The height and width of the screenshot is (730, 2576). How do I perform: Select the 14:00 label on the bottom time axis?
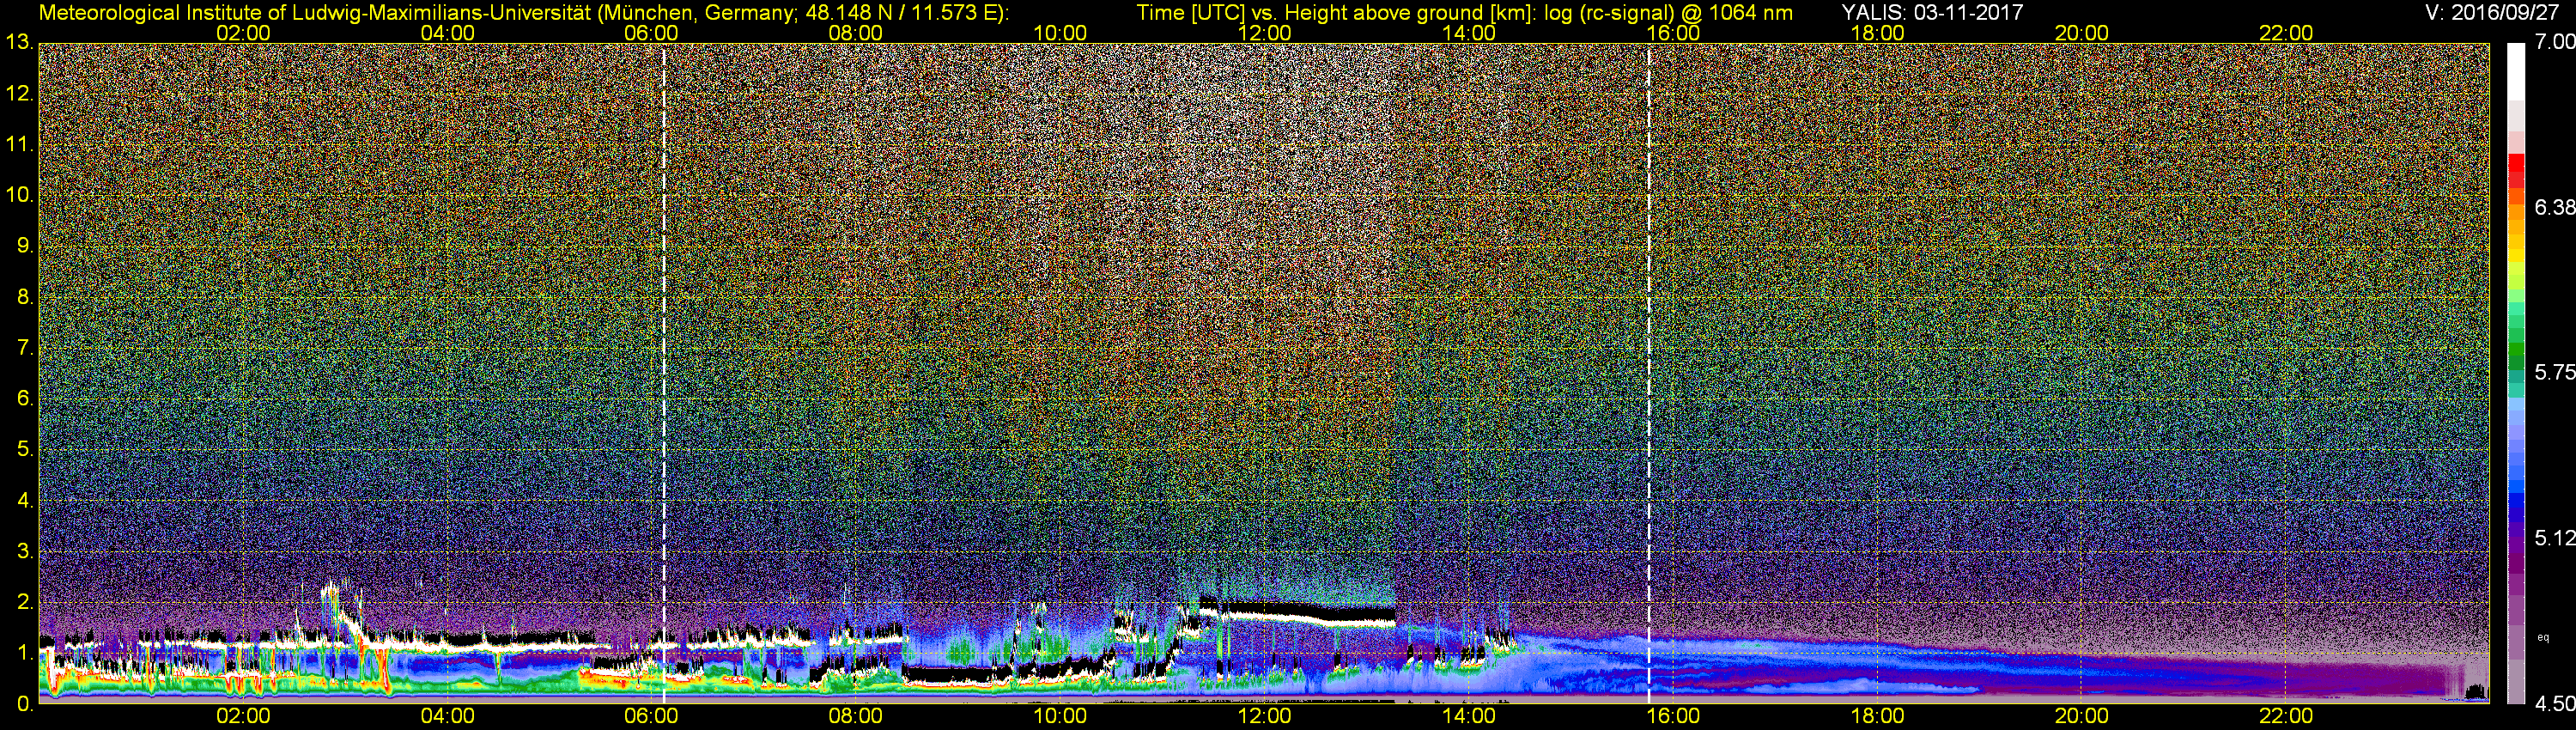click(x=1468, y=717)
